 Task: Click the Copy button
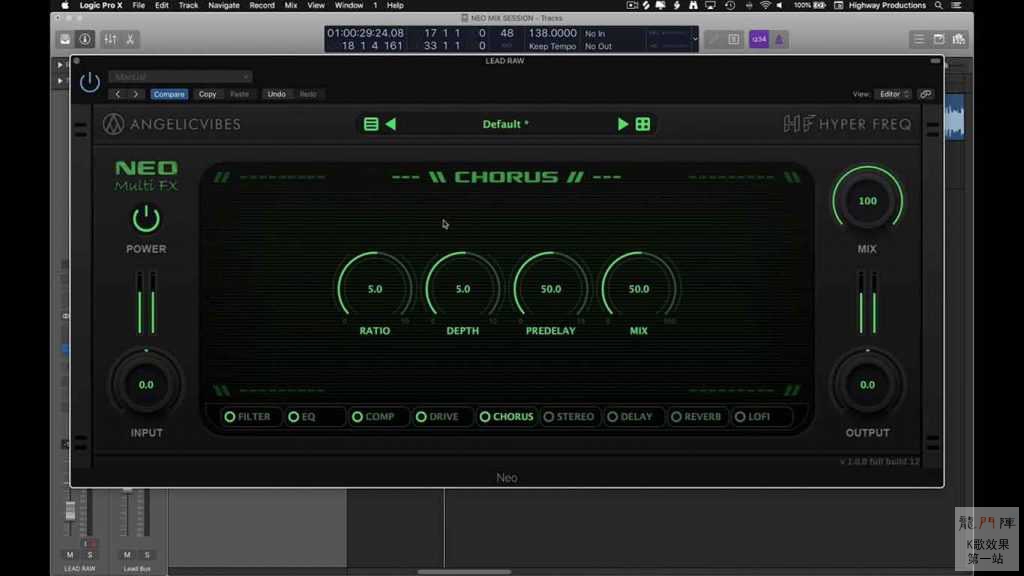click(x=207, y=94)
